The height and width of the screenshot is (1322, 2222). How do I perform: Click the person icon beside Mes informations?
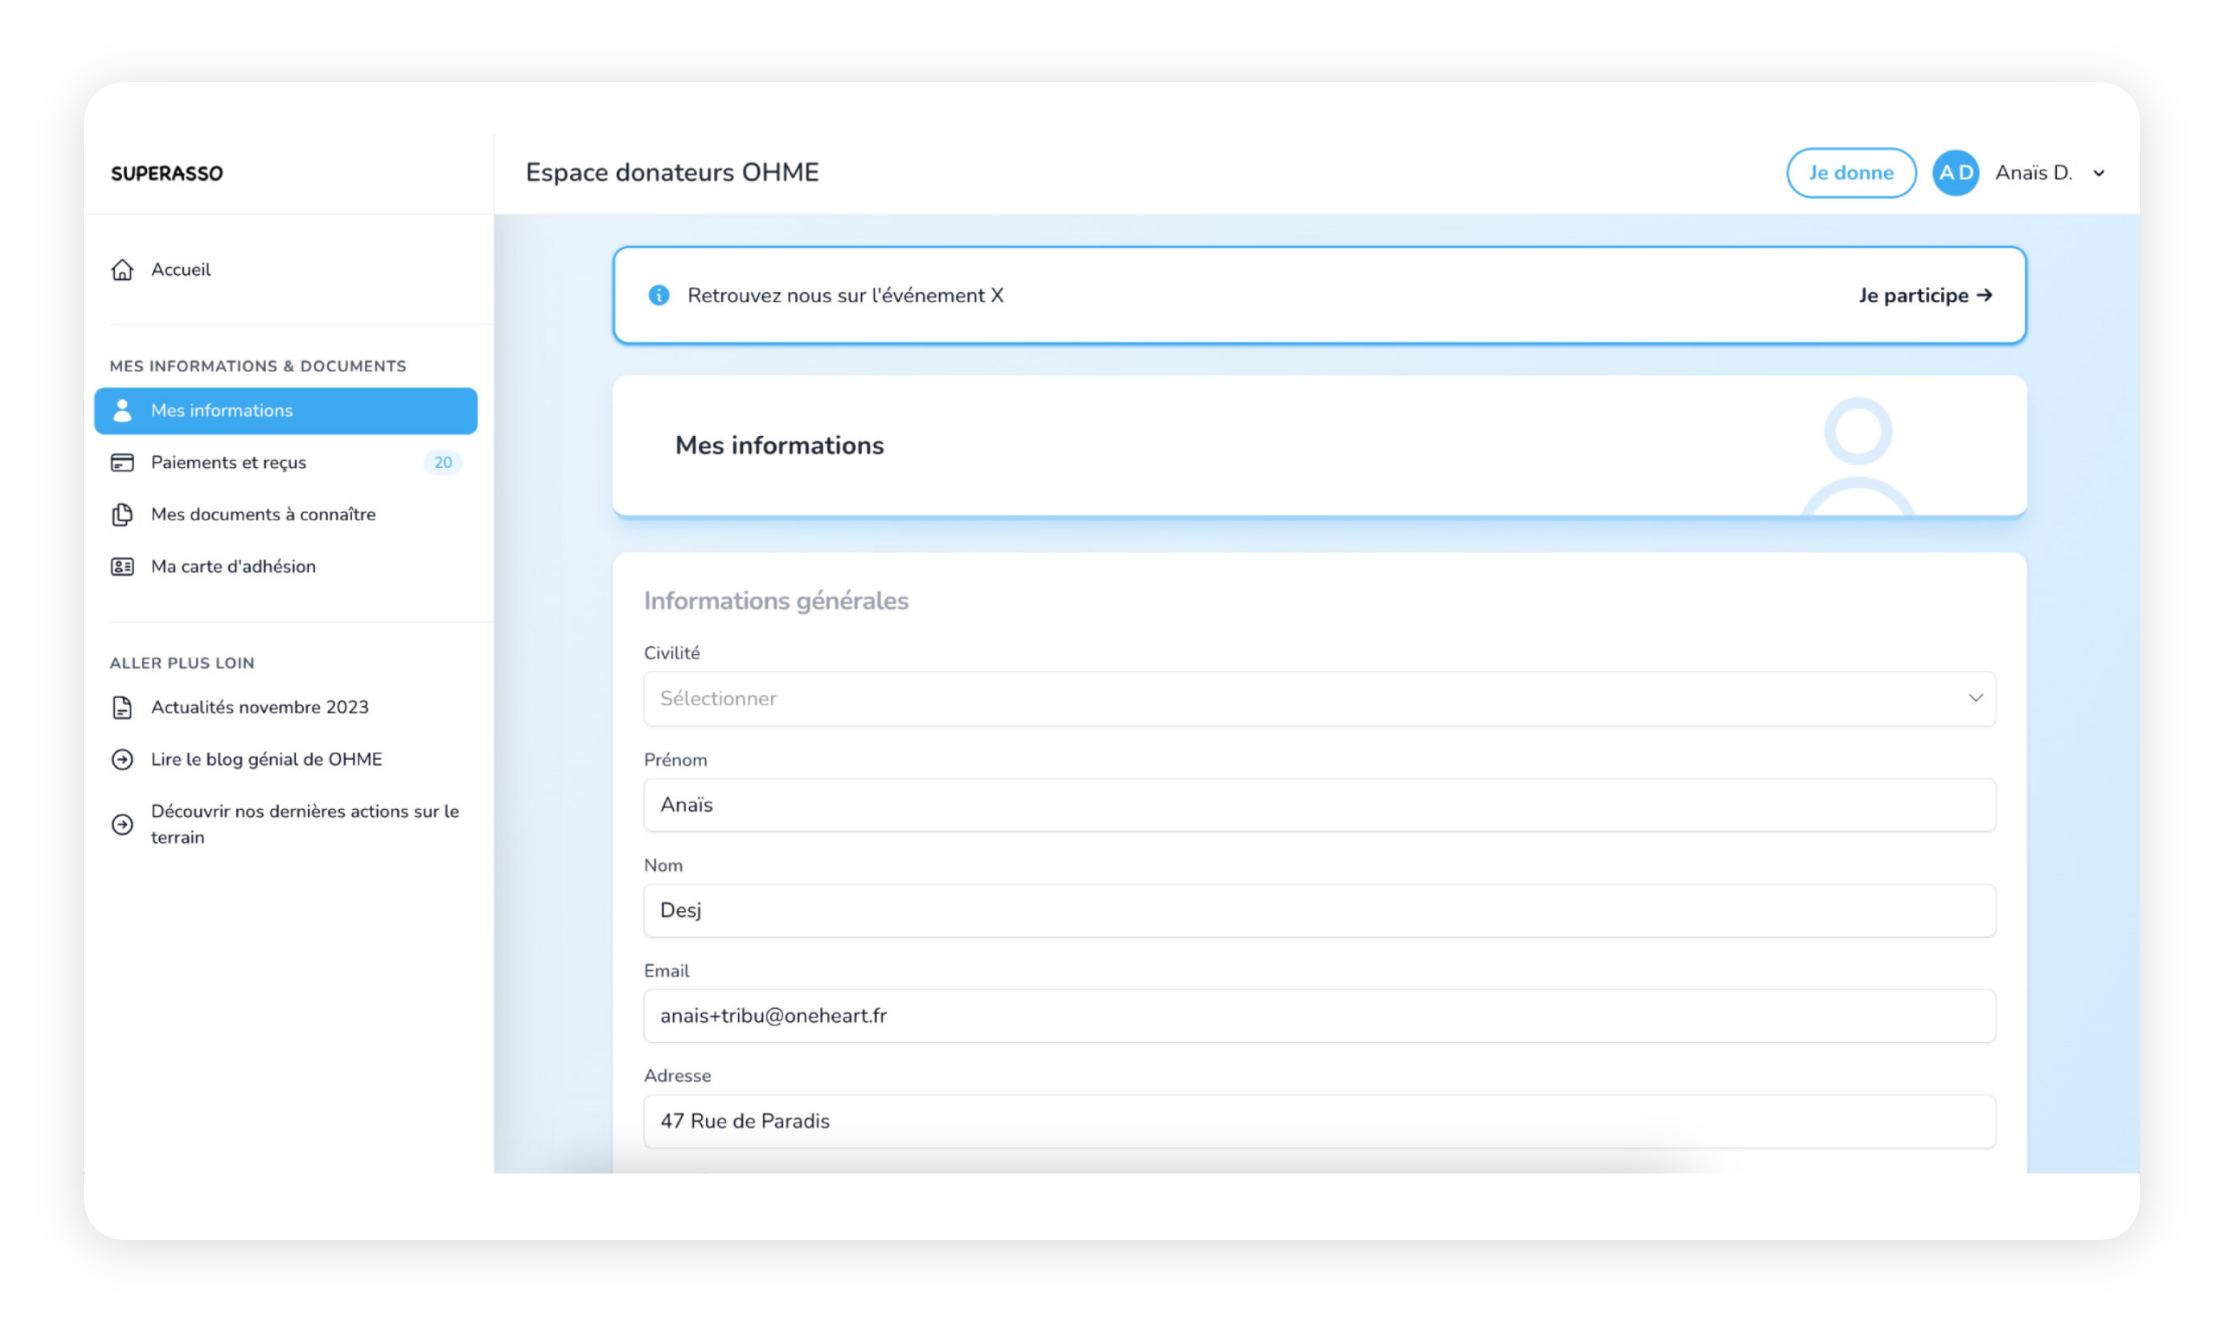pyautogui.click(x=122, y=411)
